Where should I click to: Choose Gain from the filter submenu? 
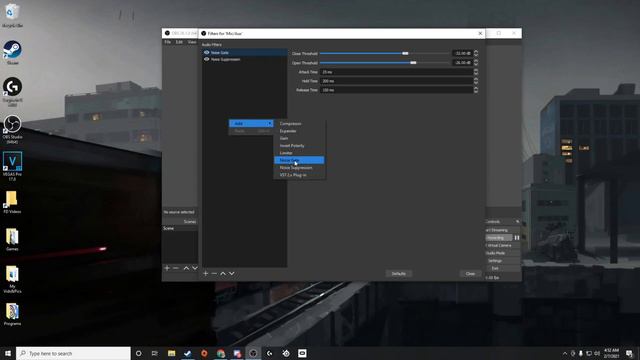click(x=299, y=138)
